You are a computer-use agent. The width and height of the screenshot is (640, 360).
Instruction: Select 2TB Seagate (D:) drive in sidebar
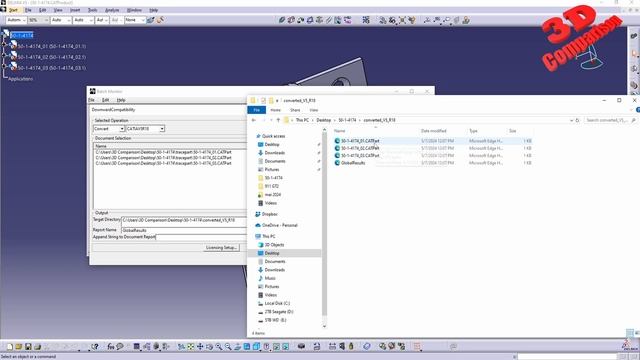click(279, 311)
